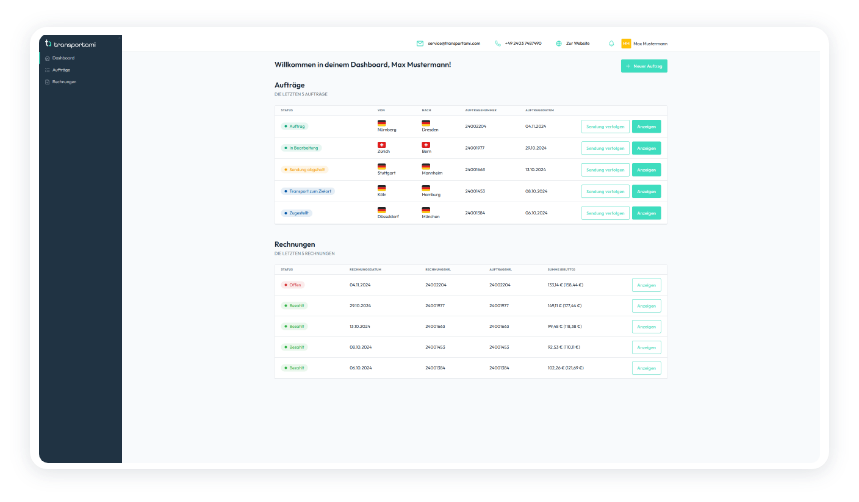Click the 'In Bearbeitung' status badge
859x502 pixels.
coord(301,148)
